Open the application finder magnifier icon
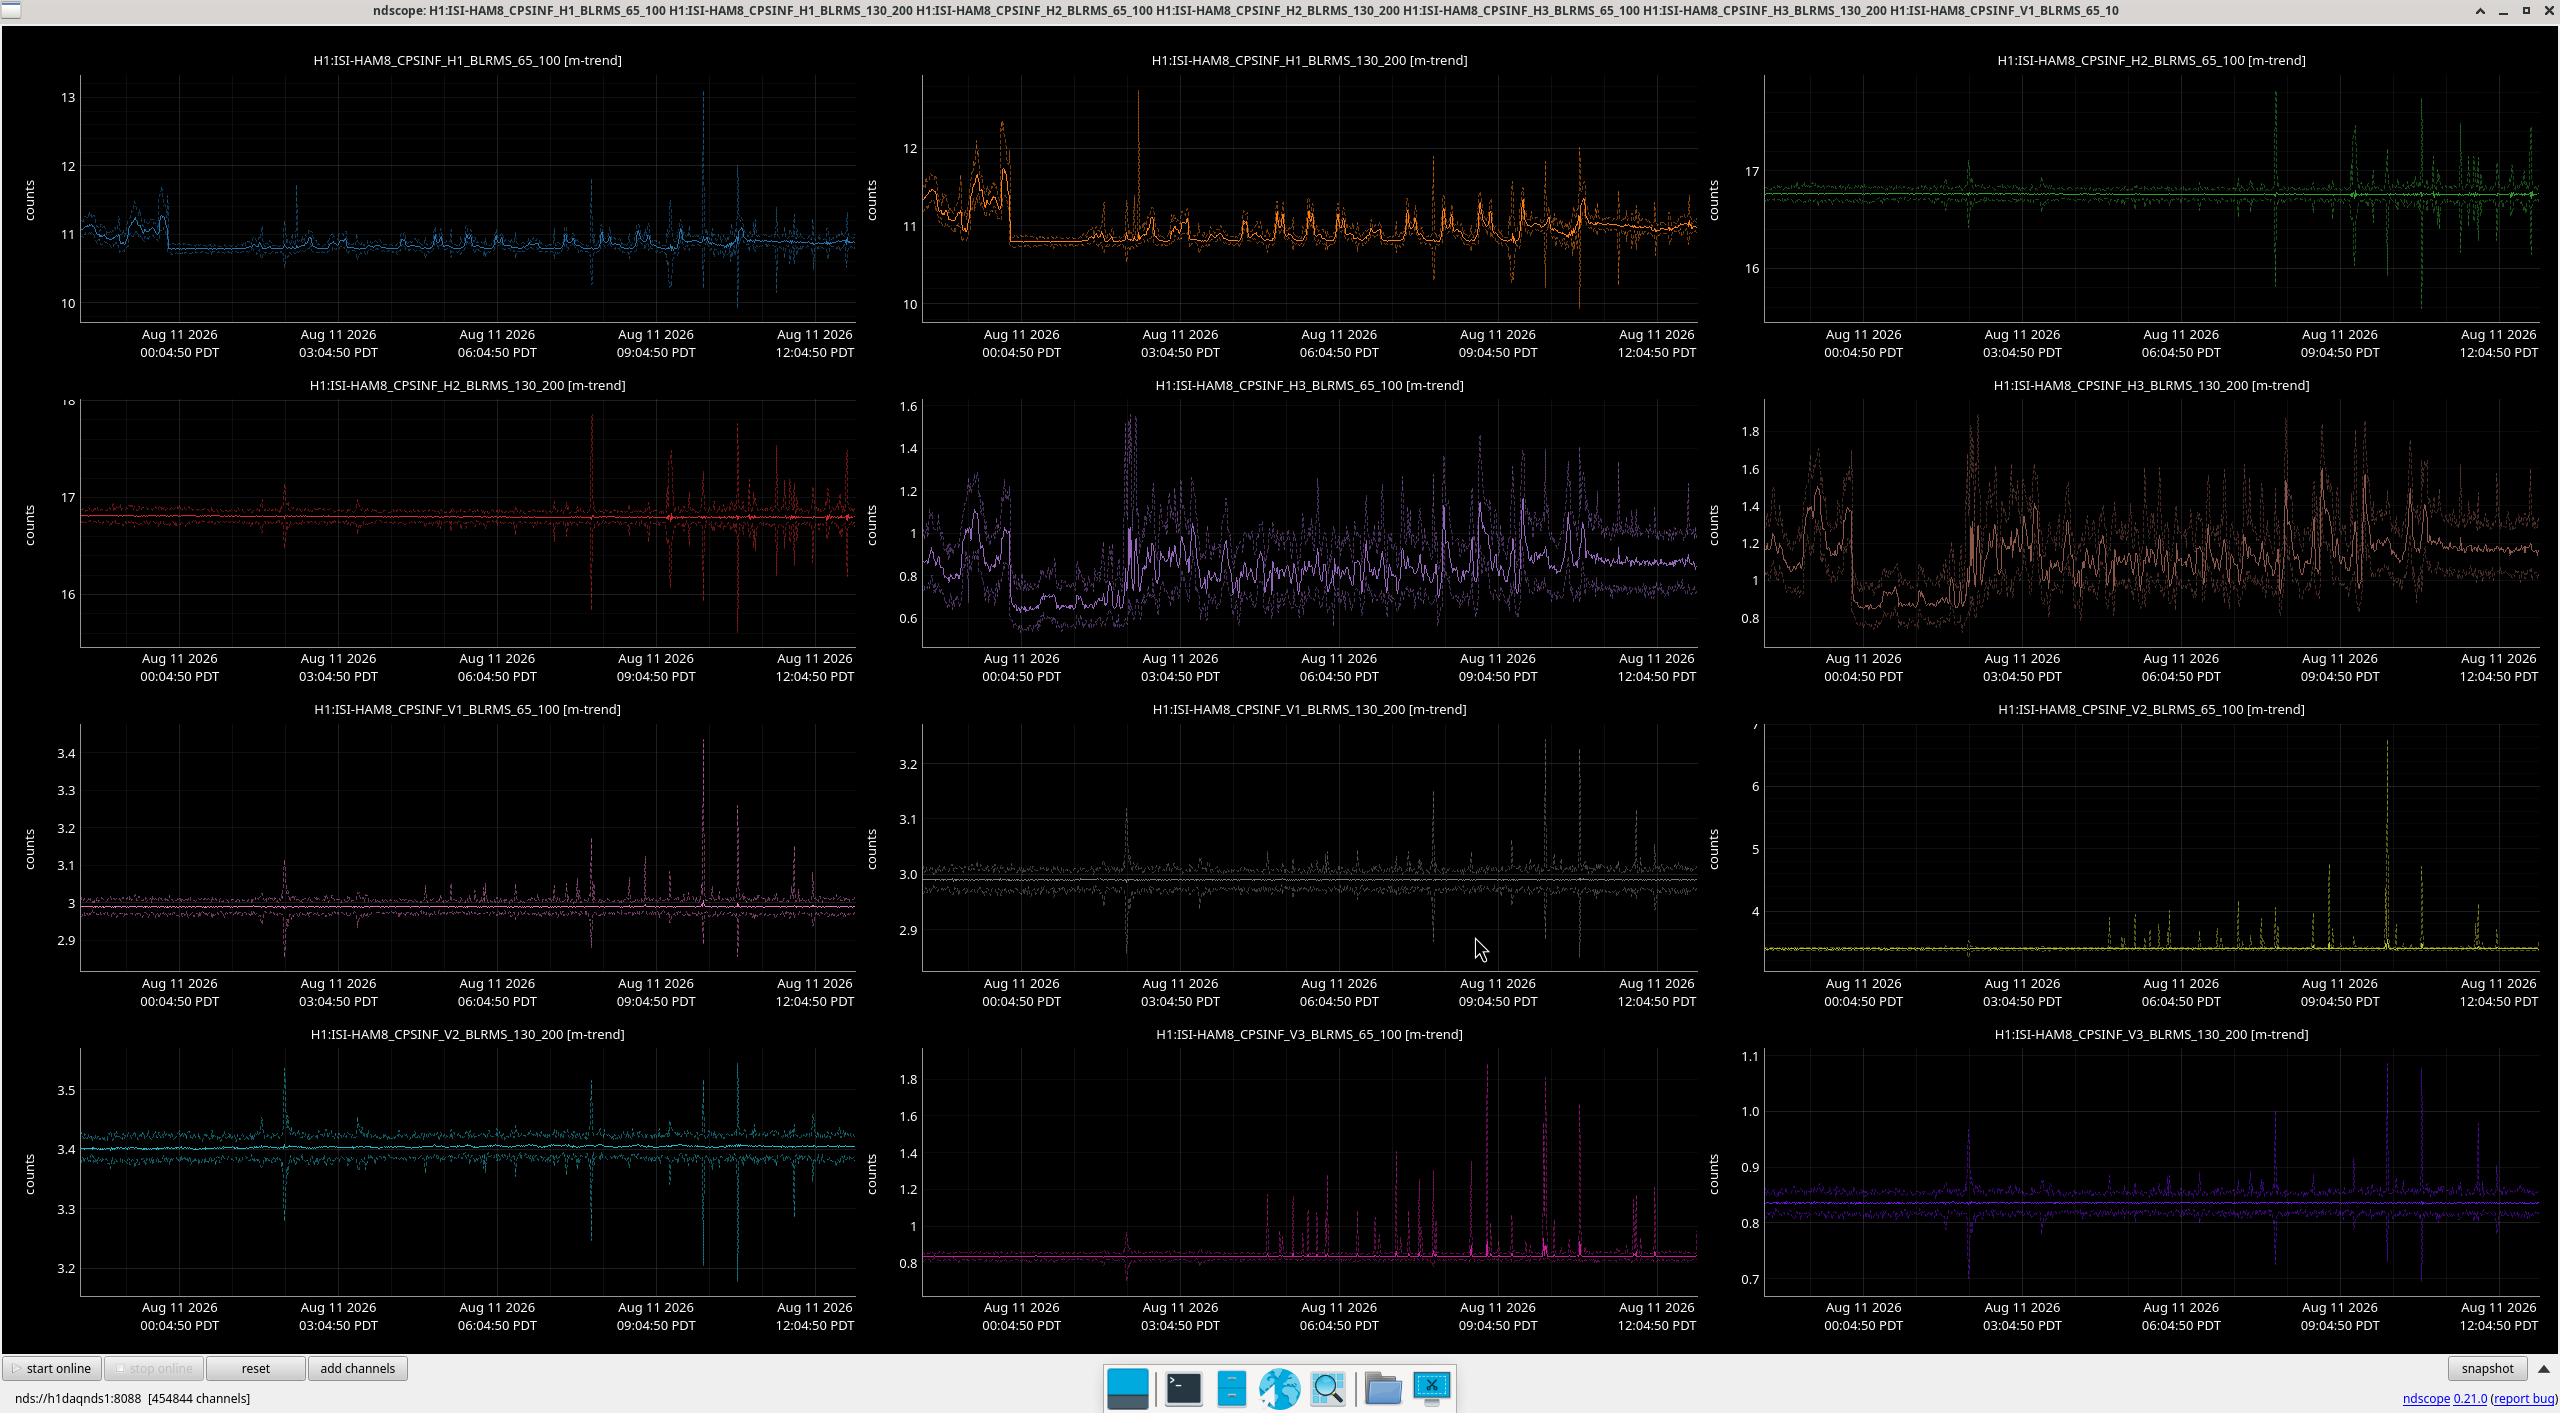The image size is (2560, 1413). [x=1328, y=1388]
